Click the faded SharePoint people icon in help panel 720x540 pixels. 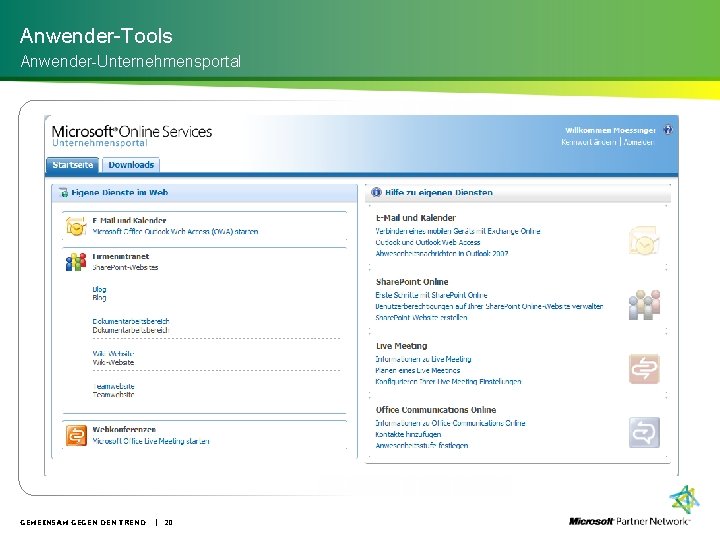pos(644,304)
